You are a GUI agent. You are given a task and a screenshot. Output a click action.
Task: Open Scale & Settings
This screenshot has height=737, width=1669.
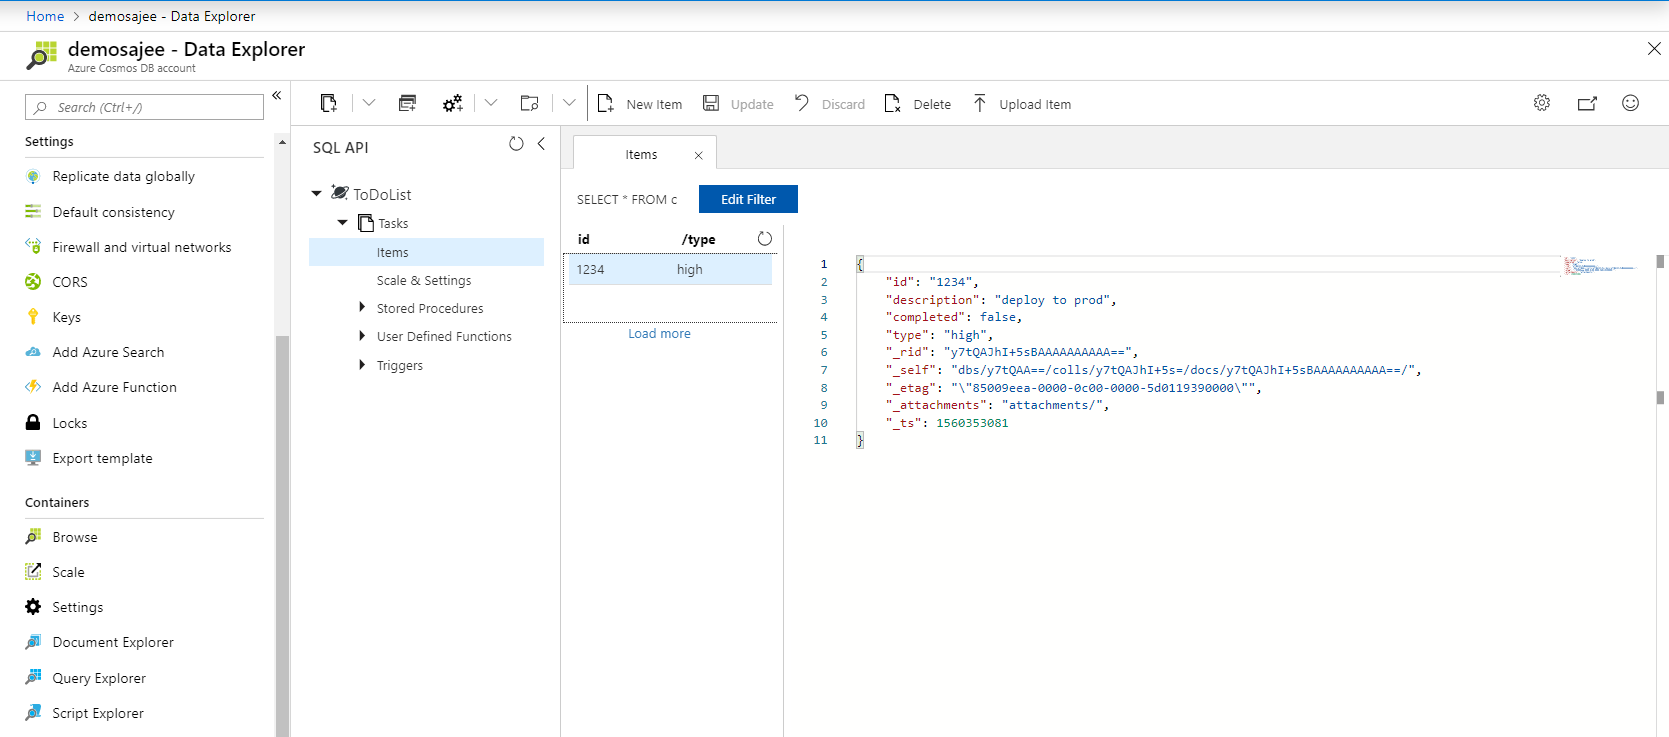click(424, 281)
